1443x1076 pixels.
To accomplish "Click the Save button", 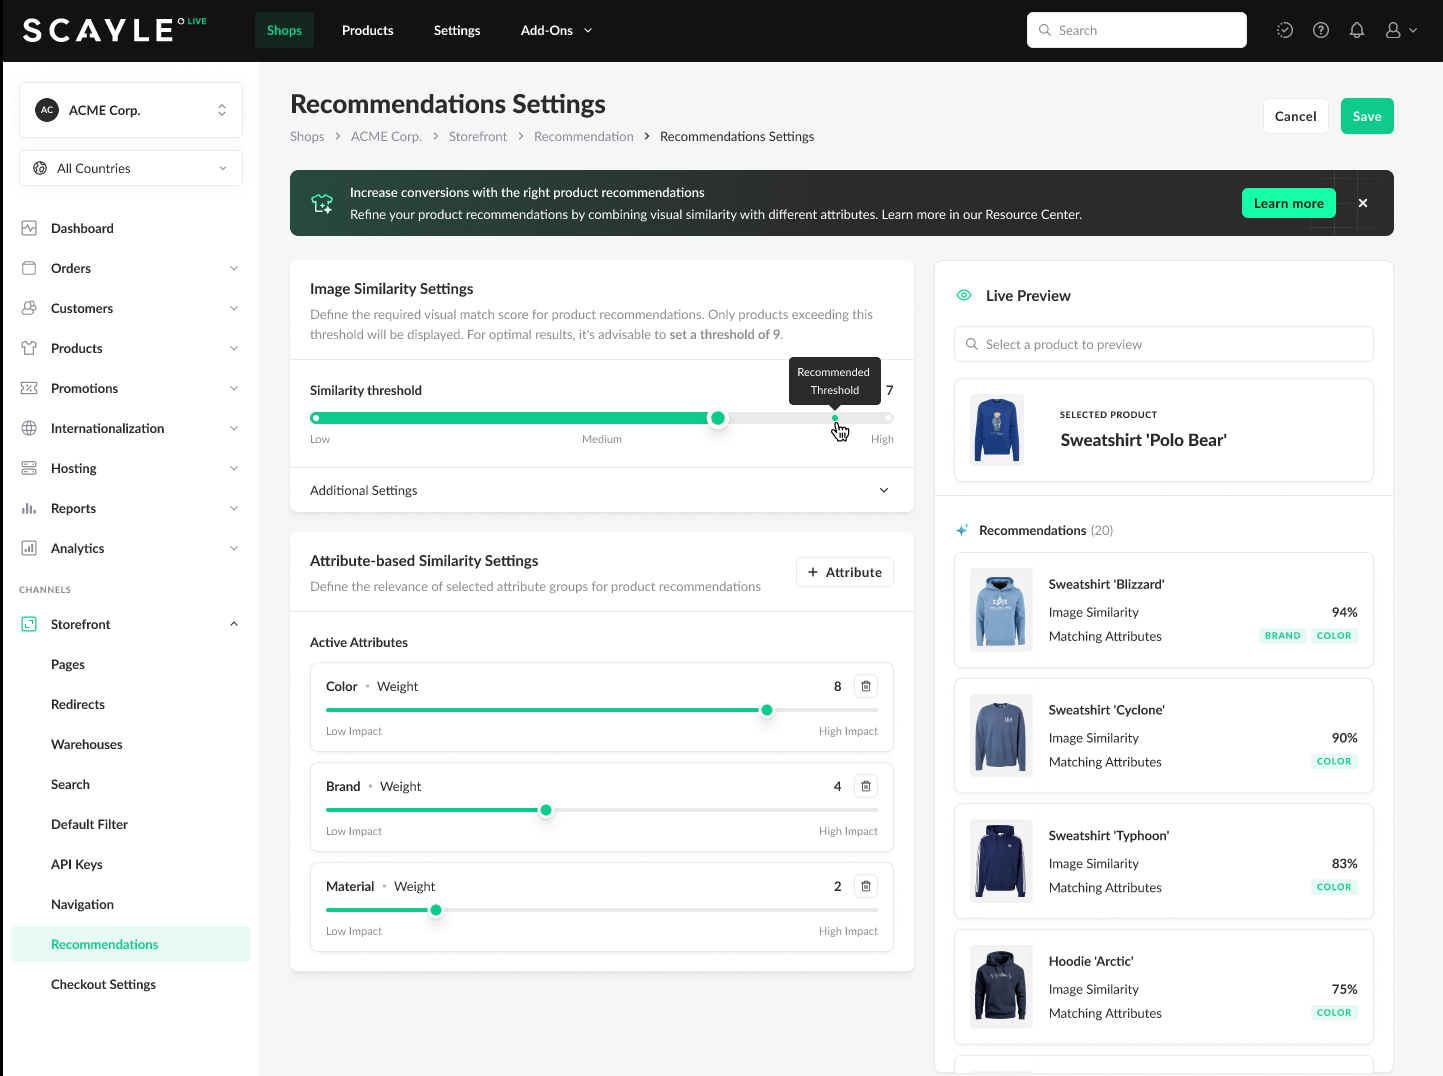I will (1366, 116).
